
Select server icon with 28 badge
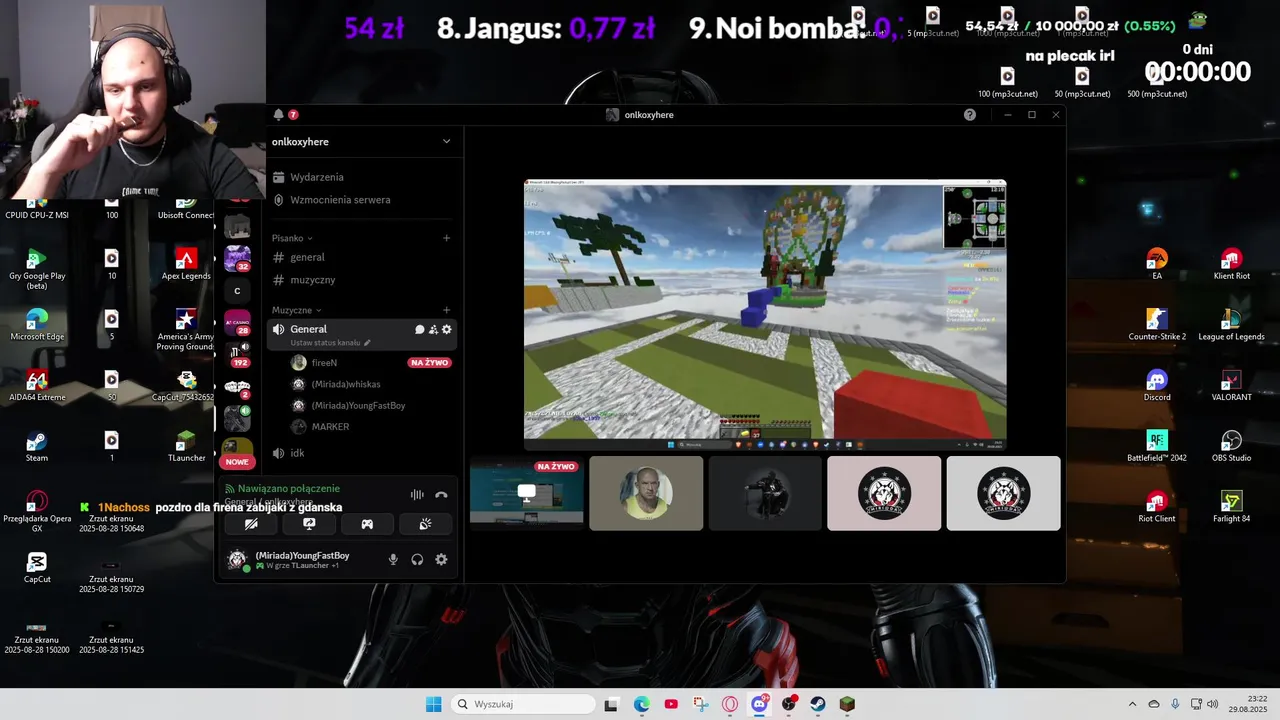[237, 322]
